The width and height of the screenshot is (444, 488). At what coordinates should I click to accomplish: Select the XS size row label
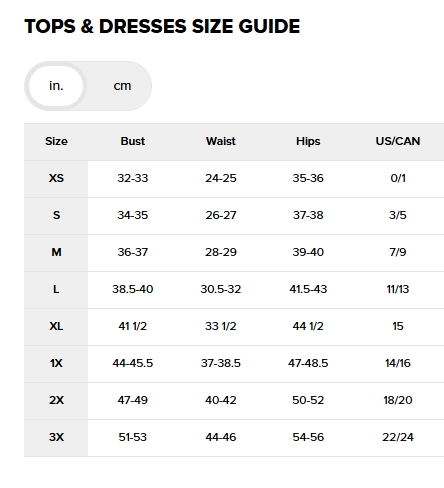(56, 178)
